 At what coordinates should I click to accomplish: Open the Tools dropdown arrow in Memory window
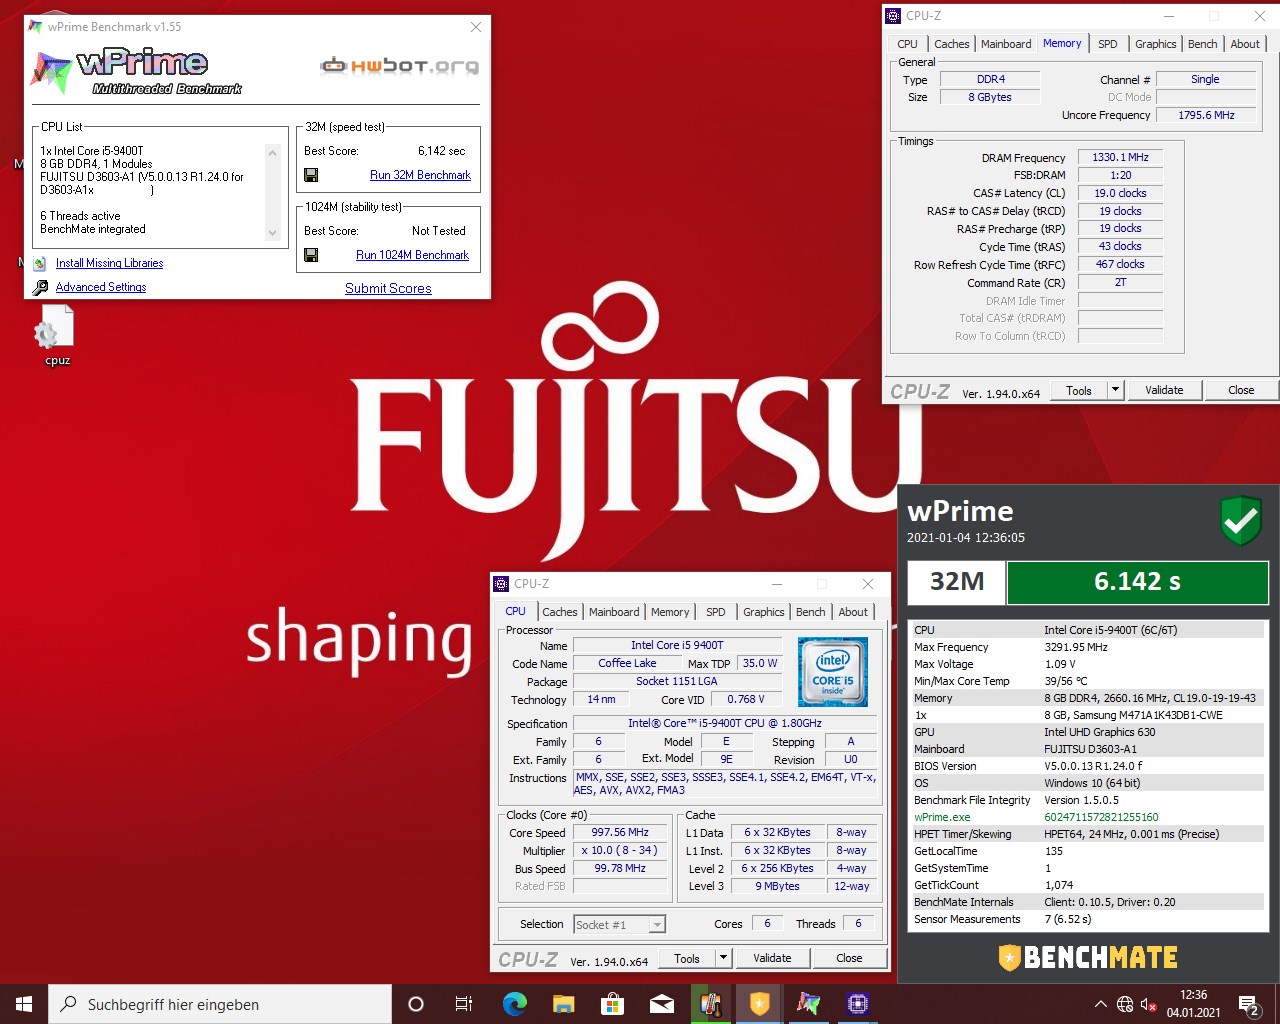(1116, 390)
